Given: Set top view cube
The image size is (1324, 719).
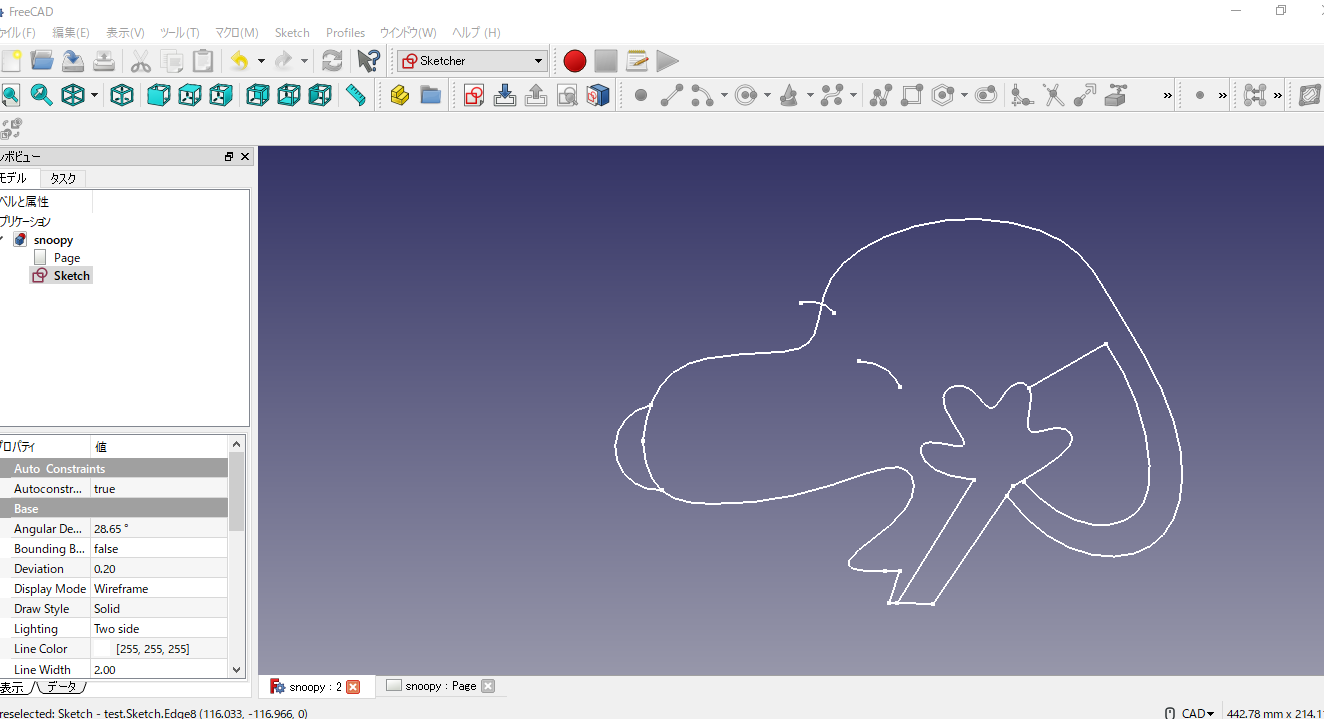Looking at the screenshot, I should pyautogui.click(x=189, y=95).
